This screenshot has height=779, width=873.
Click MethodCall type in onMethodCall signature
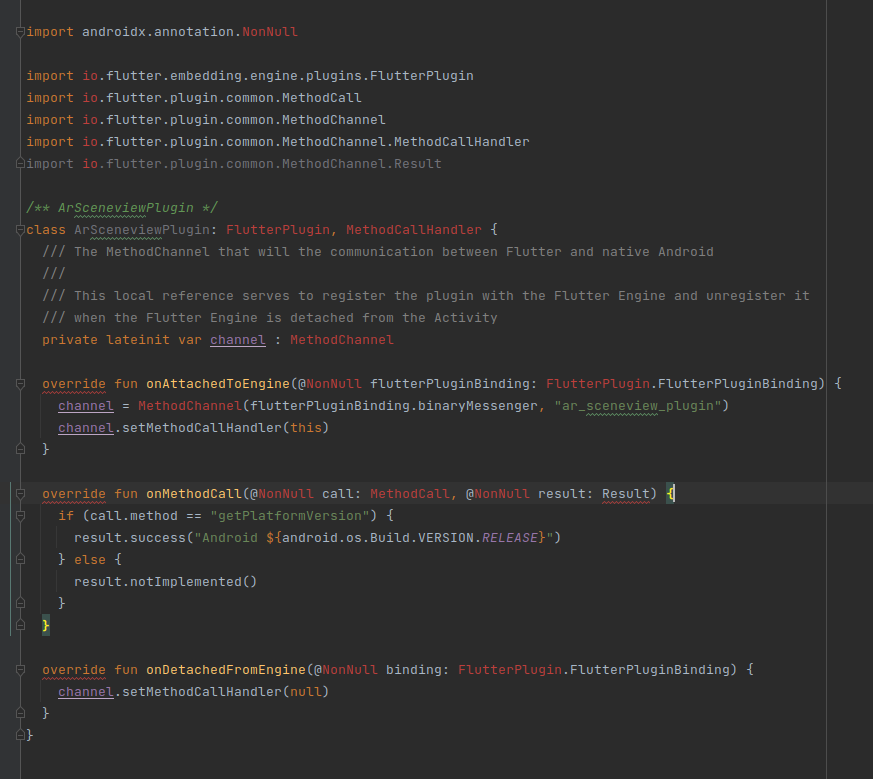[x=410, y=494]
